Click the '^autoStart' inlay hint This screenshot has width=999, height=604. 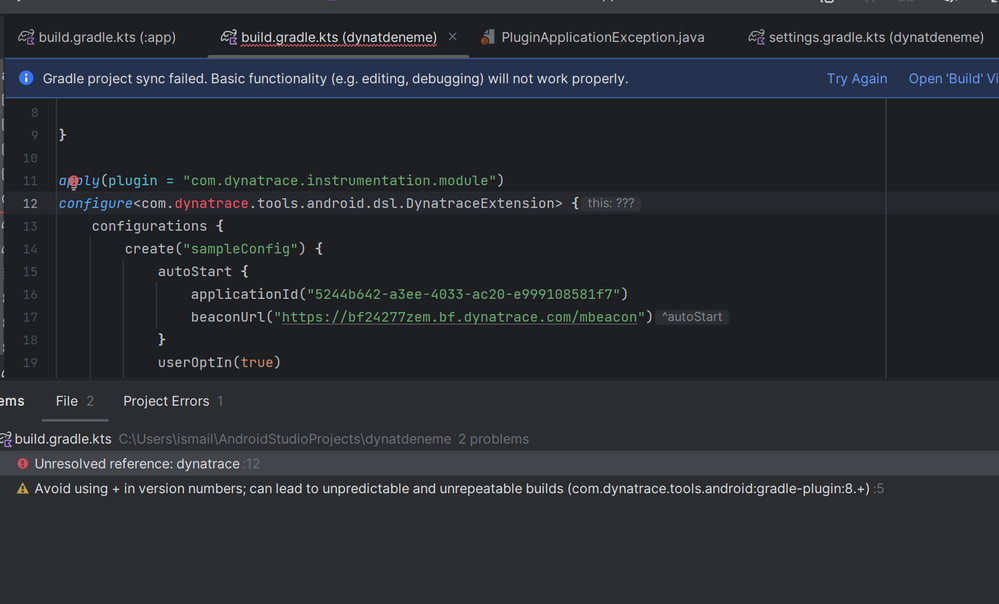(692, 317)
